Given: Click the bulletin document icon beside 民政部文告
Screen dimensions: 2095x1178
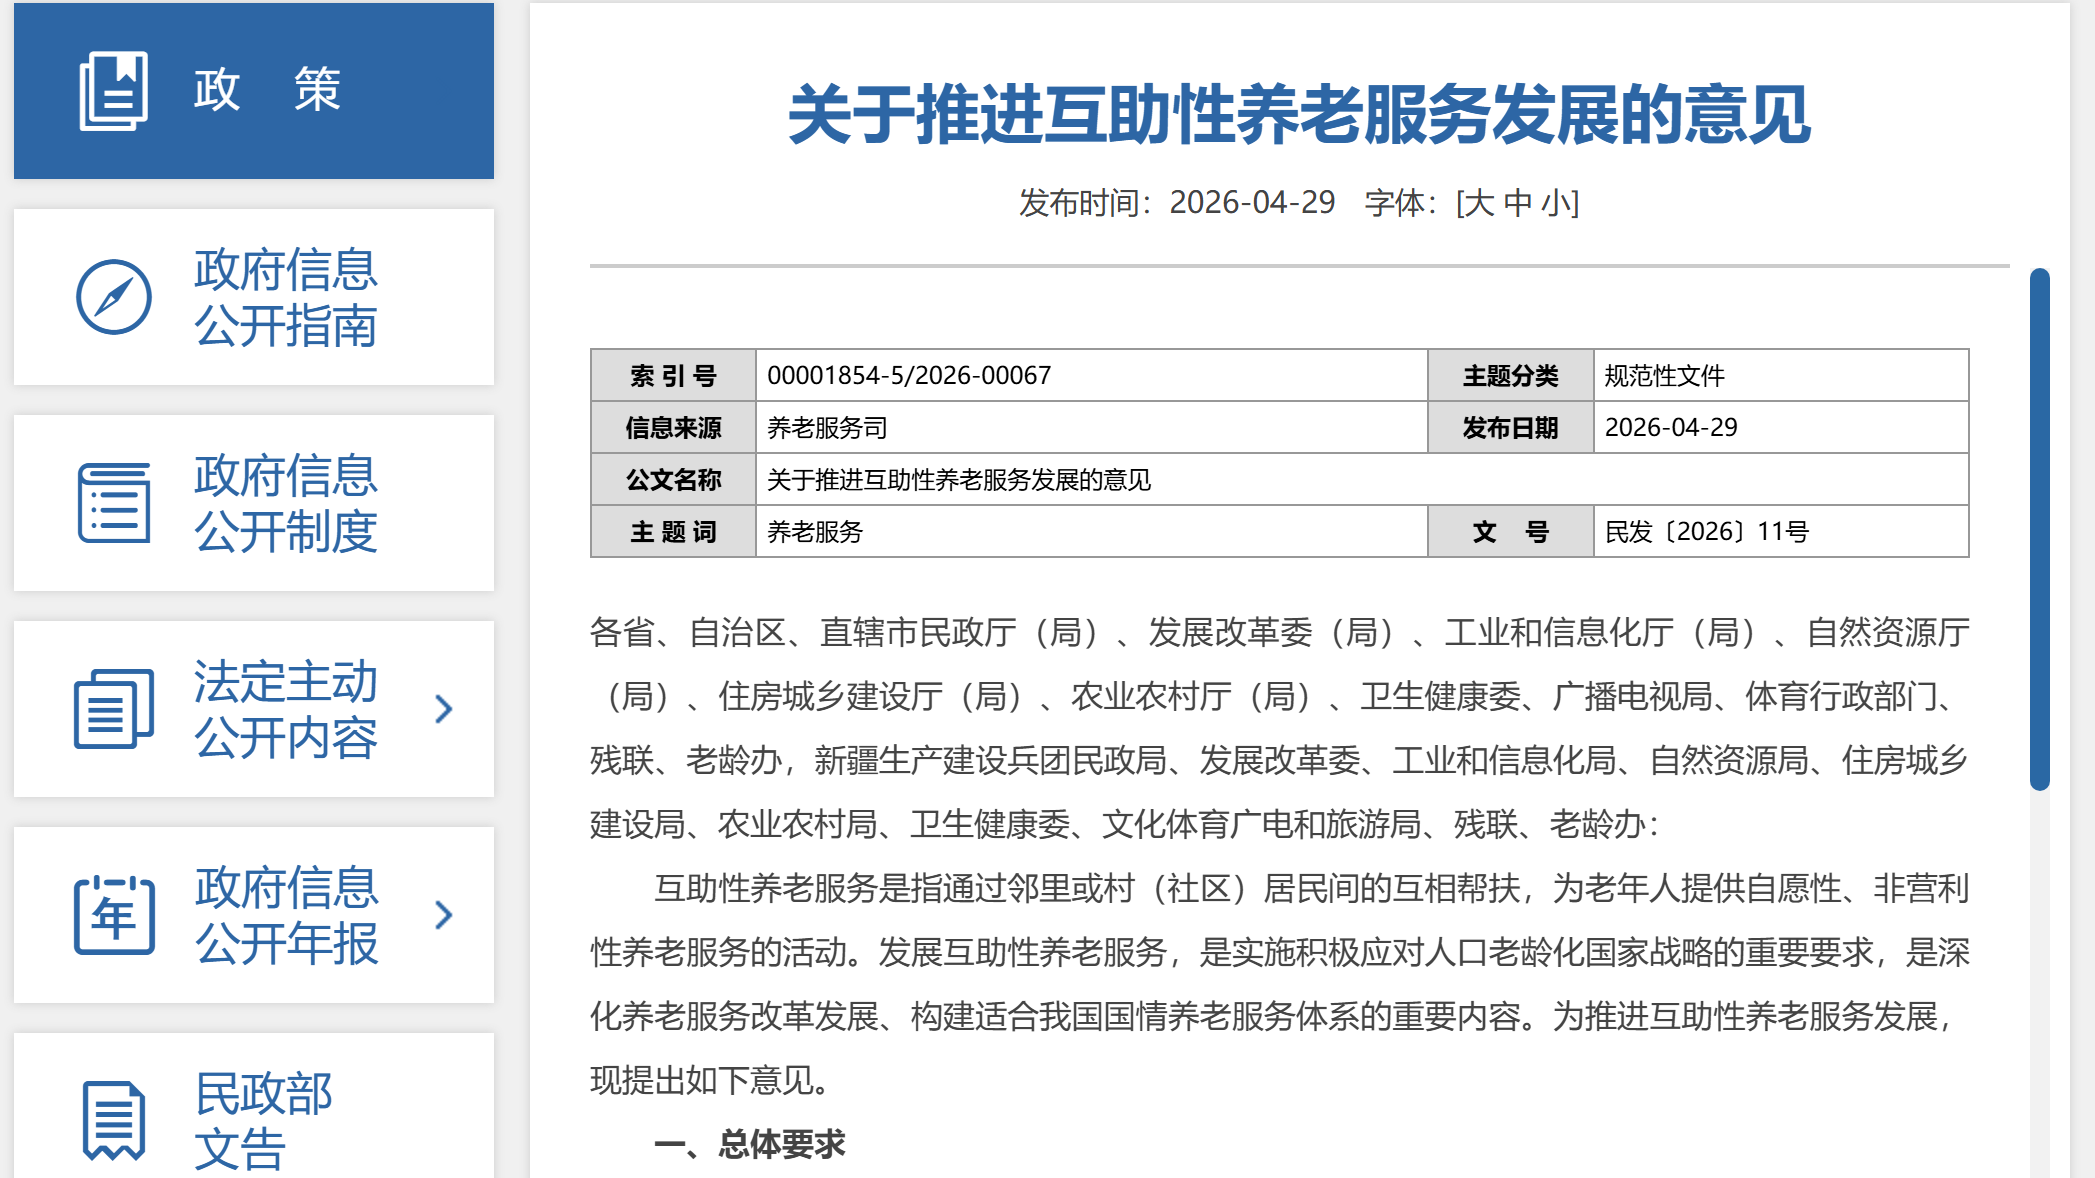Looking at the screenshot, I should coord(114,1120).
